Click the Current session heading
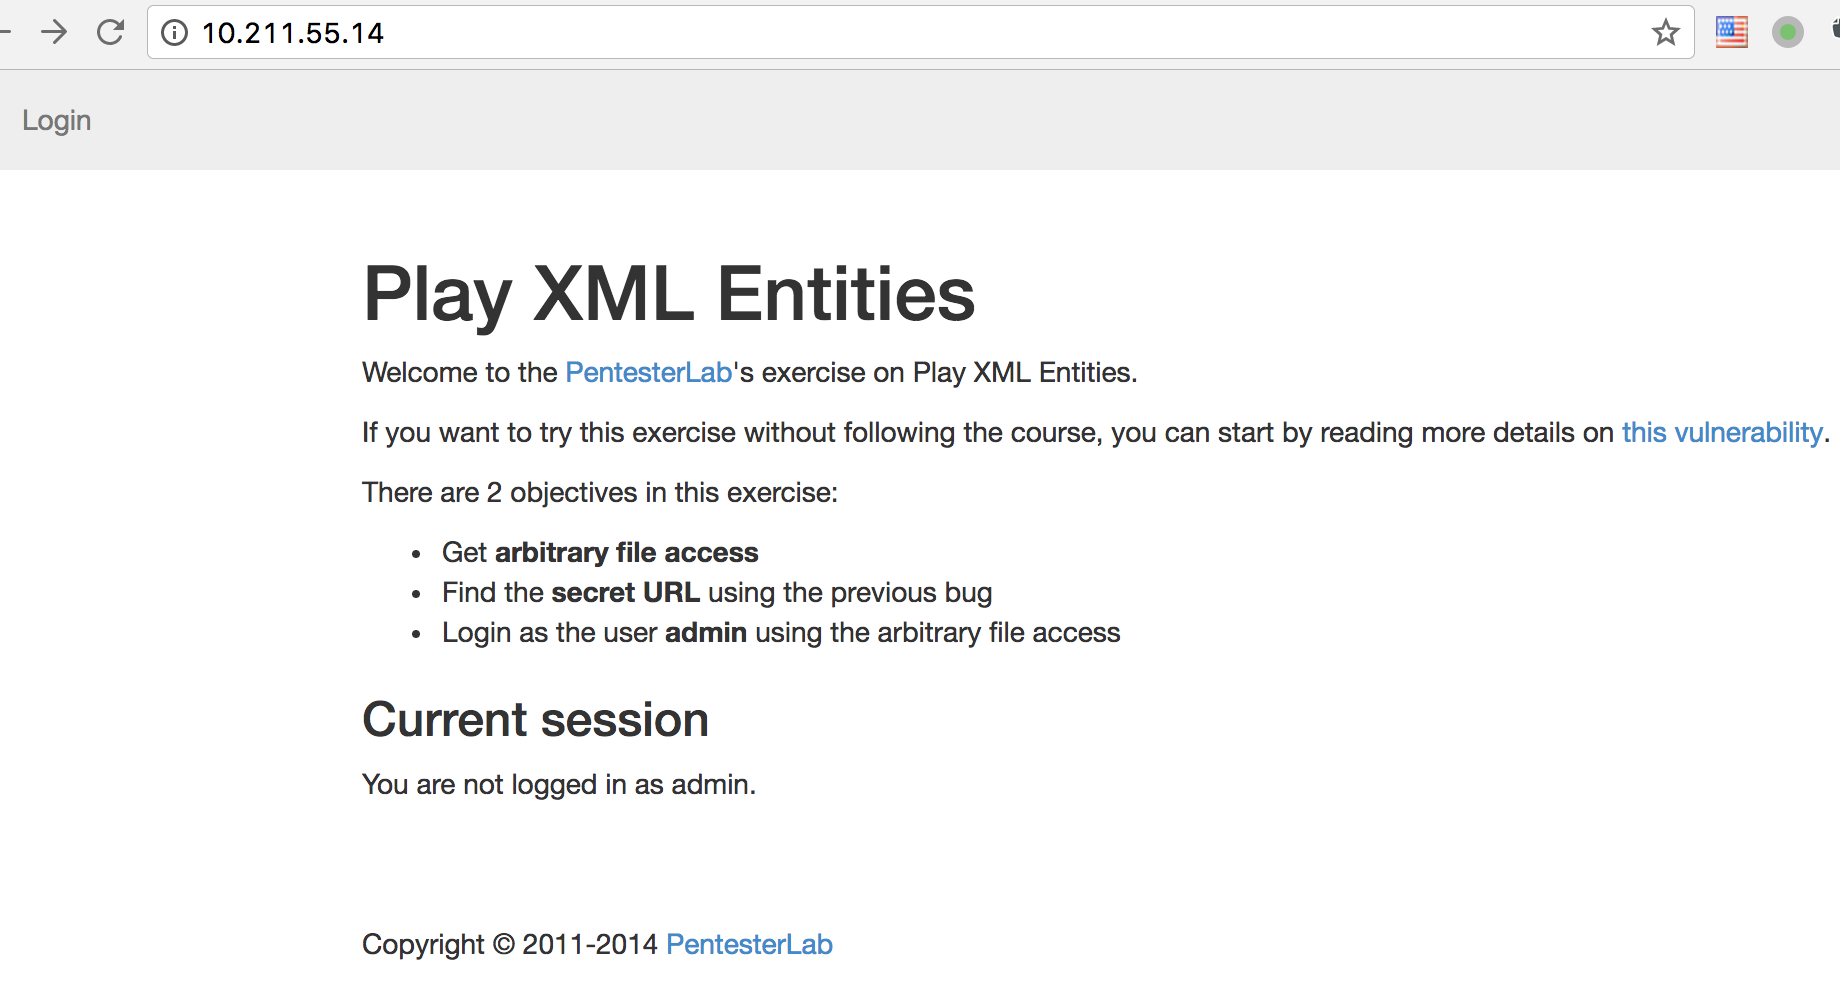Image resolution: width=1840 pixels, height=988 pixels. coord(535,720)
